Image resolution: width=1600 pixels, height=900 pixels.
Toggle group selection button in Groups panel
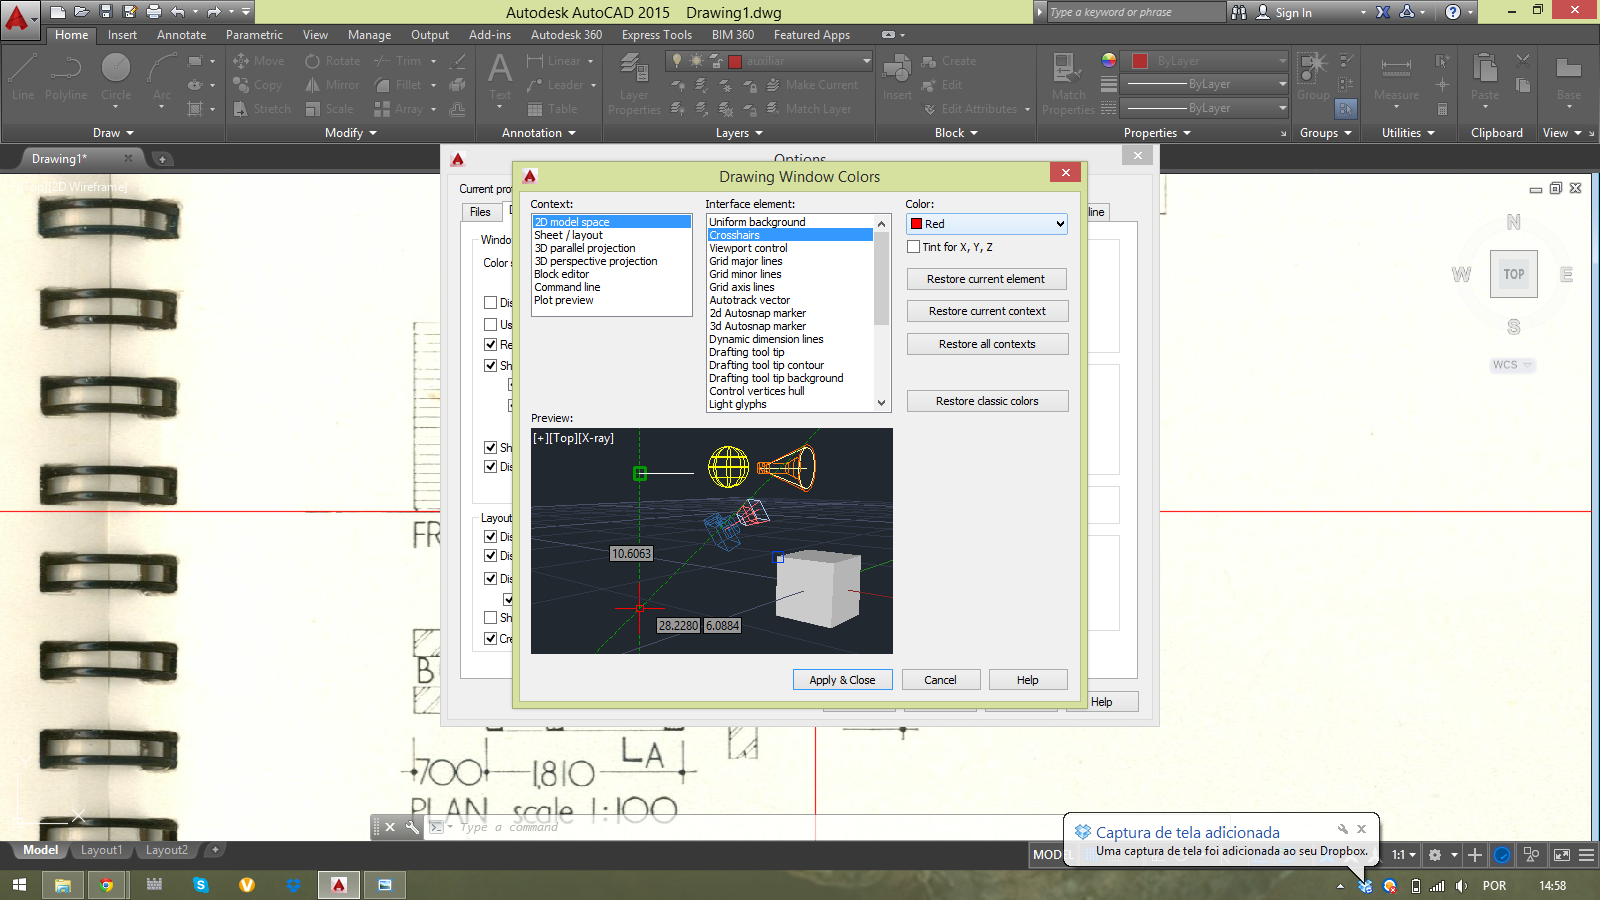coord(1346,108)
